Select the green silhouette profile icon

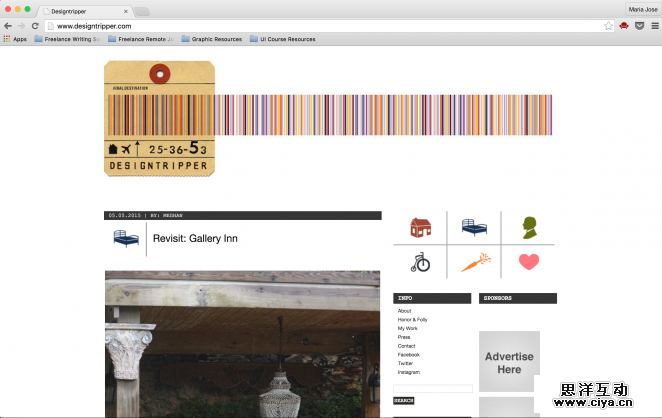point(529,228)
